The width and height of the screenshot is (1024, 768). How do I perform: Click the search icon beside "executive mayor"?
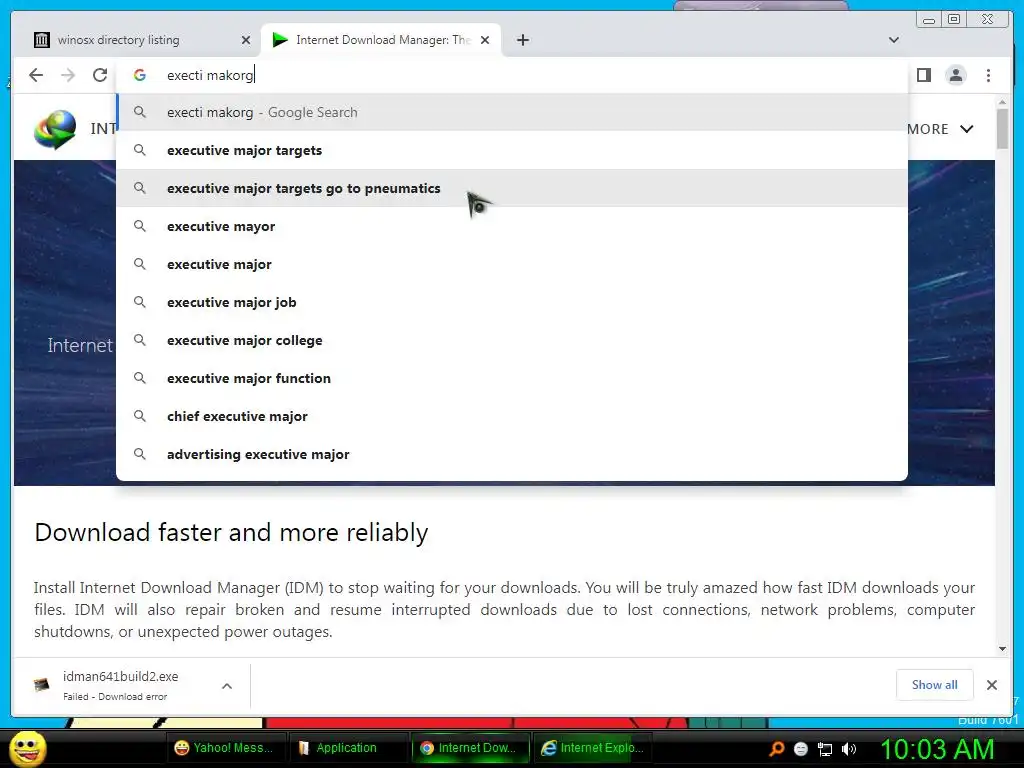coord(140,226)
